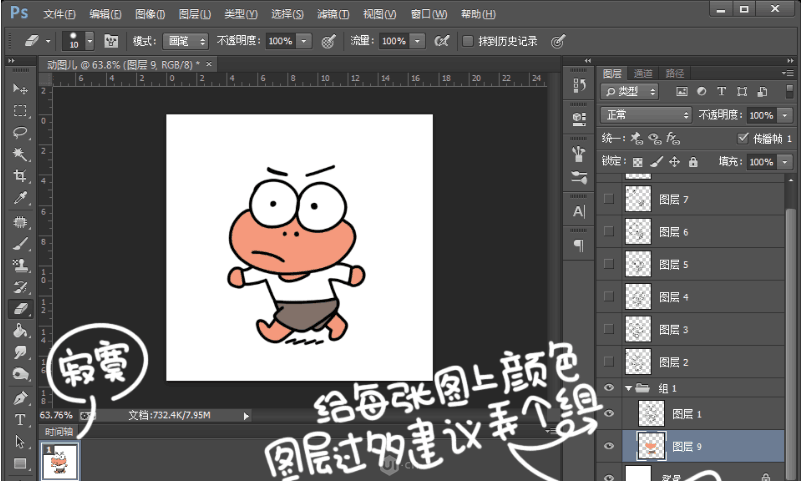Open status bar info arrow
801x481 pixels.
(x=246, y=416)
